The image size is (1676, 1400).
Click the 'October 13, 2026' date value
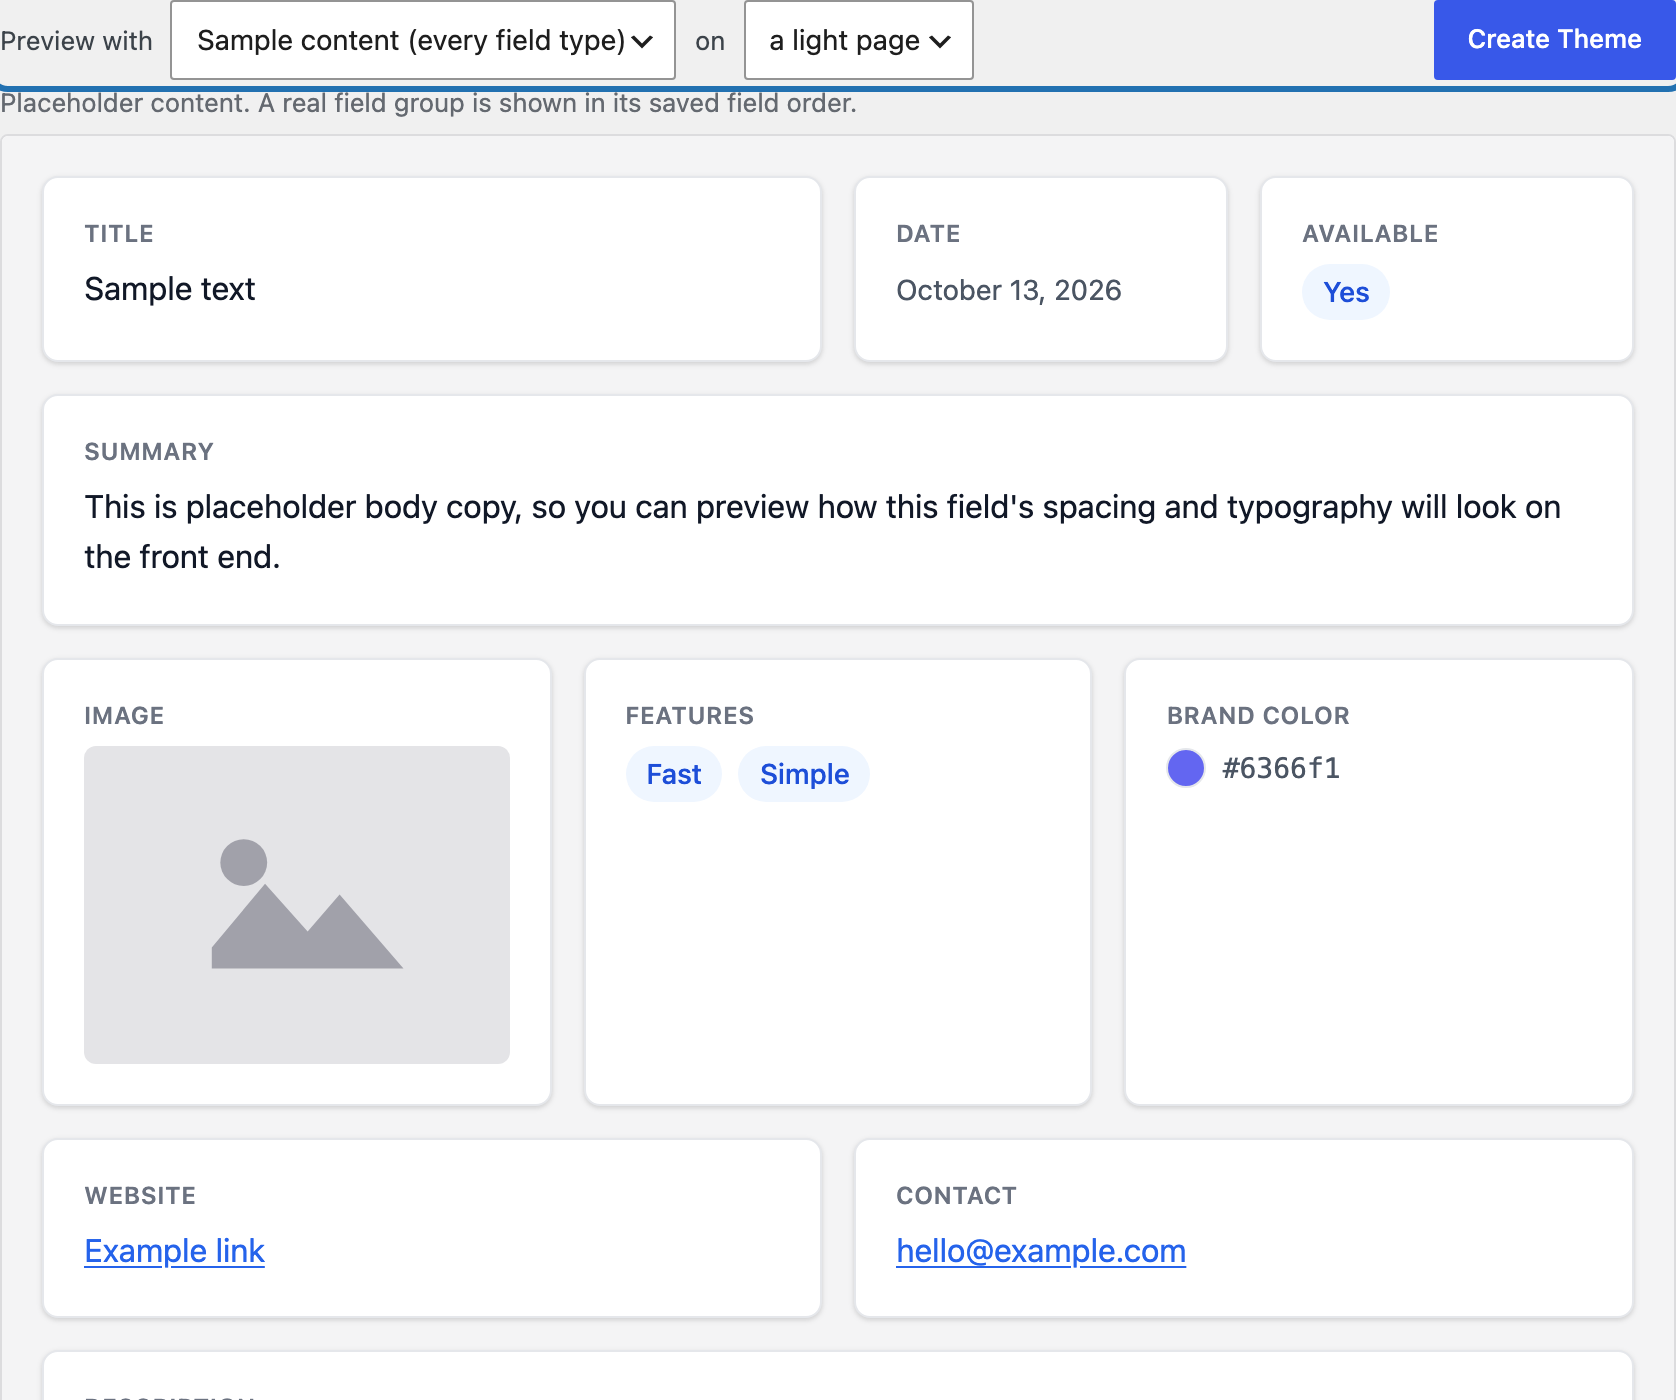(1009, 290)
